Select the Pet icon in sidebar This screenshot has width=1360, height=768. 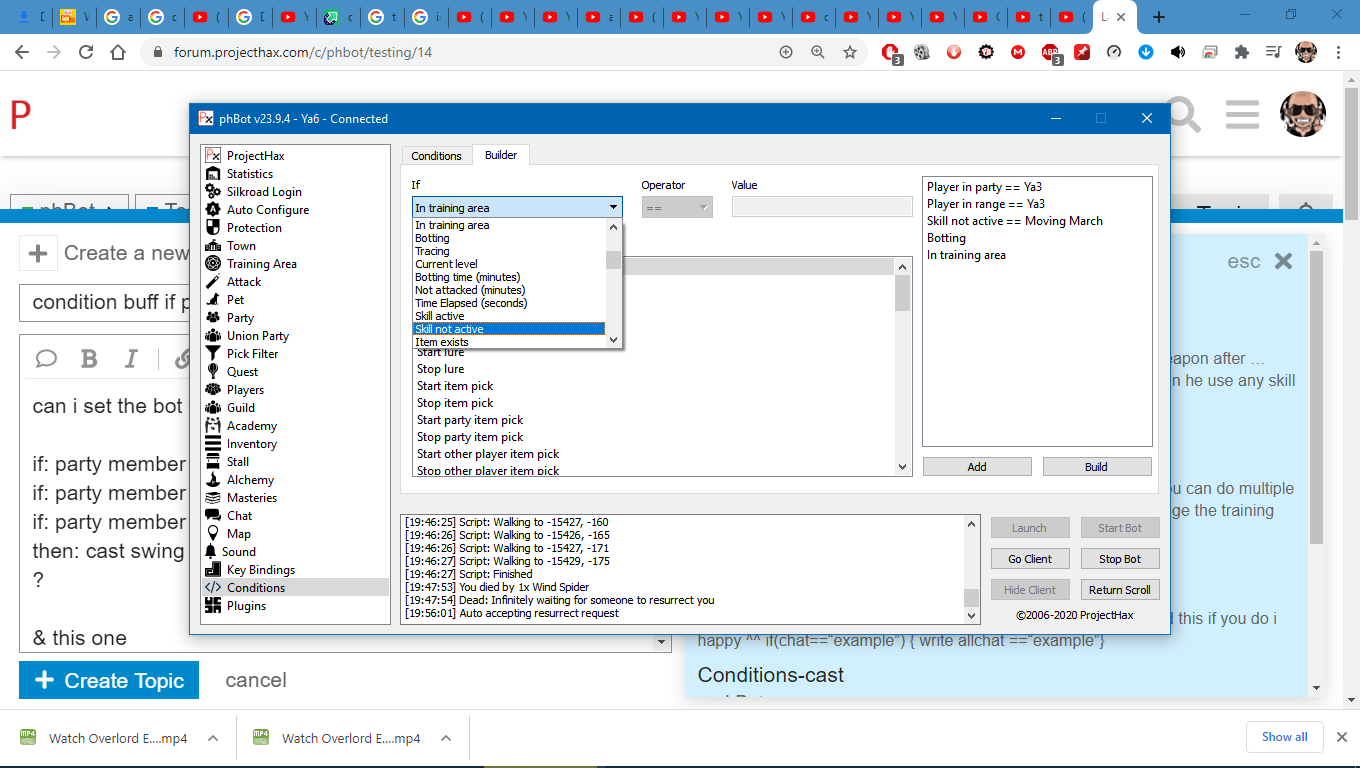click(x=212, y=300)
